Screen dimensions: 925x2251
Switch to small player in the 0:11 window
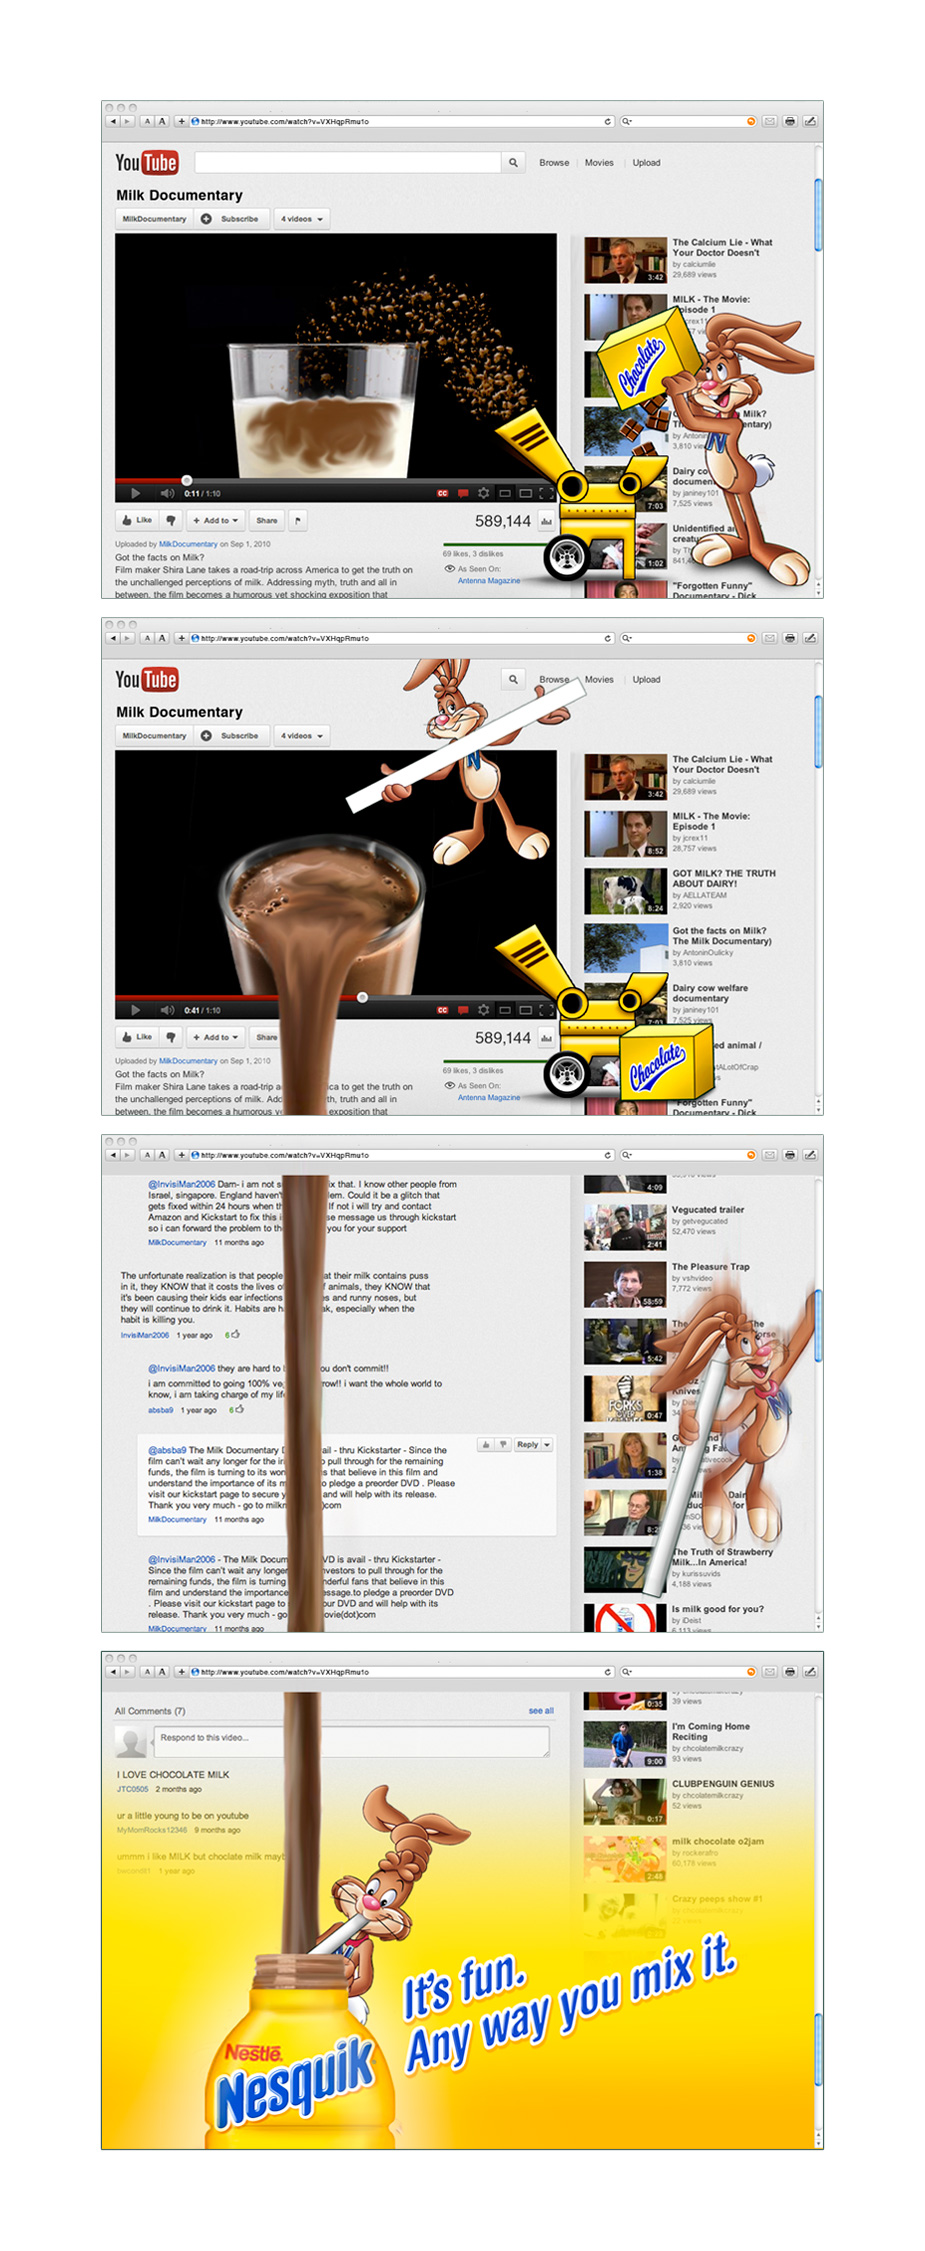click(505, 493)
